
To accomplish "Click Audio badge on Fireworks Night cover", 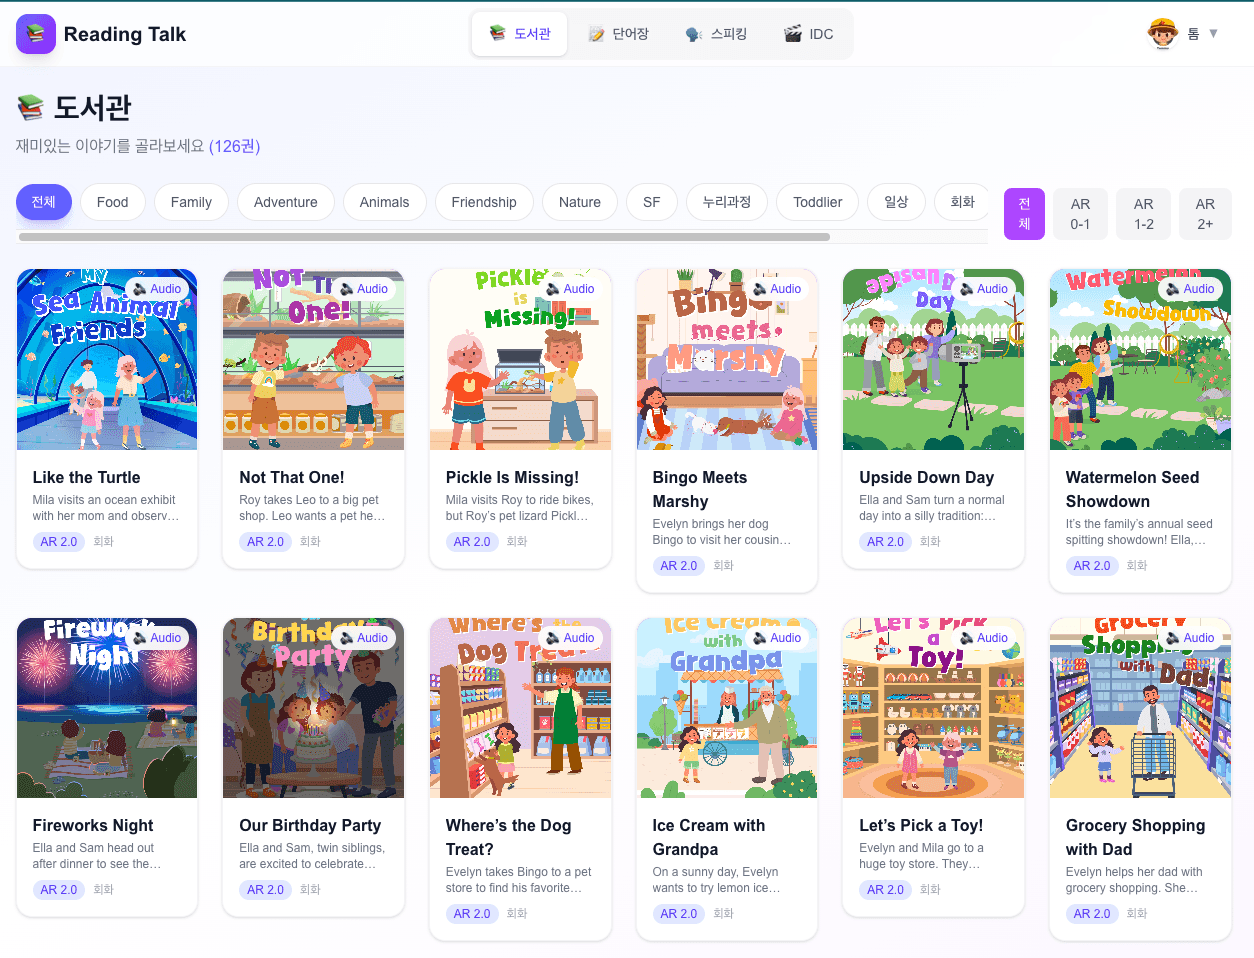I will pos(157,638).
